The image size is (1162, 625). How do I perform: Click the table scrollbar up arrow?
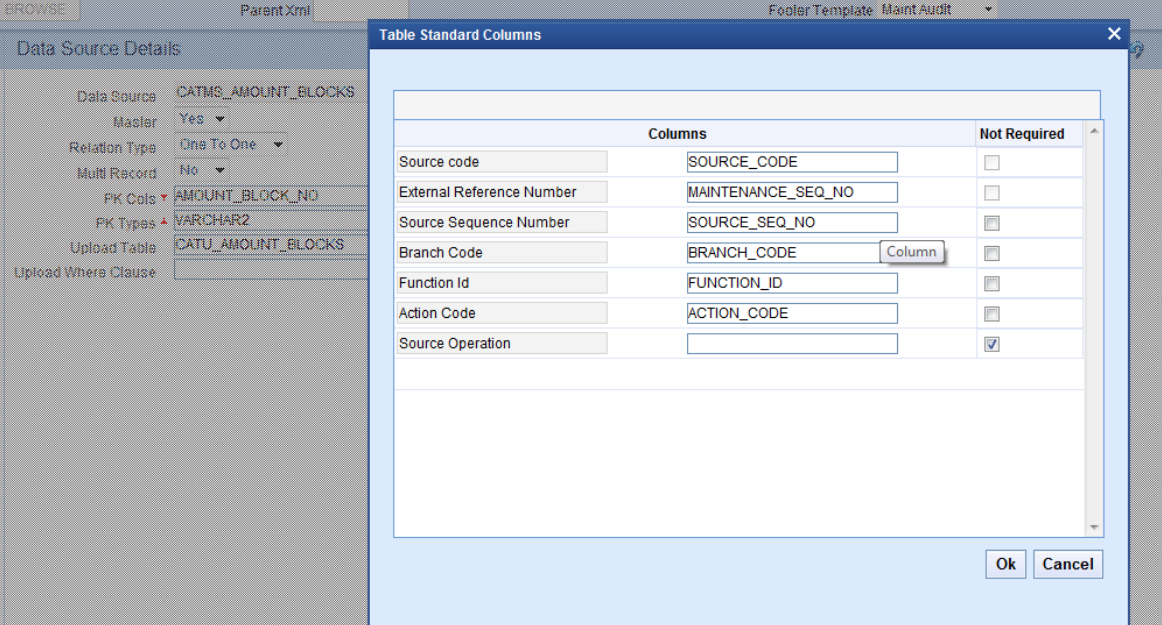point(1094,130)
